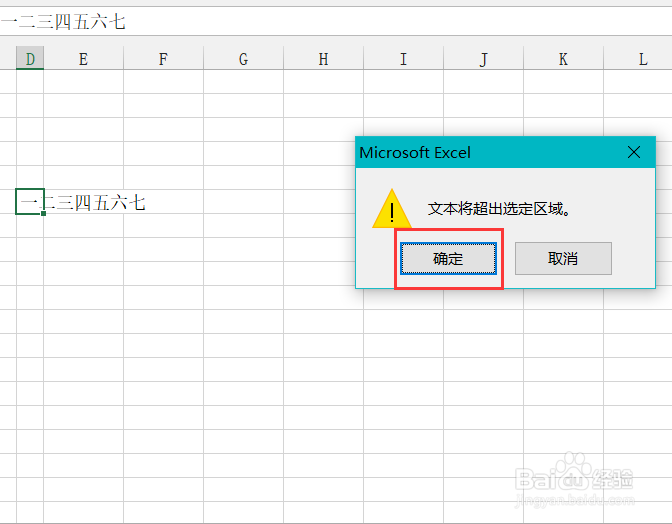
Task: Click the 取消 button in the dialog
Action: (x=563, y=258)
